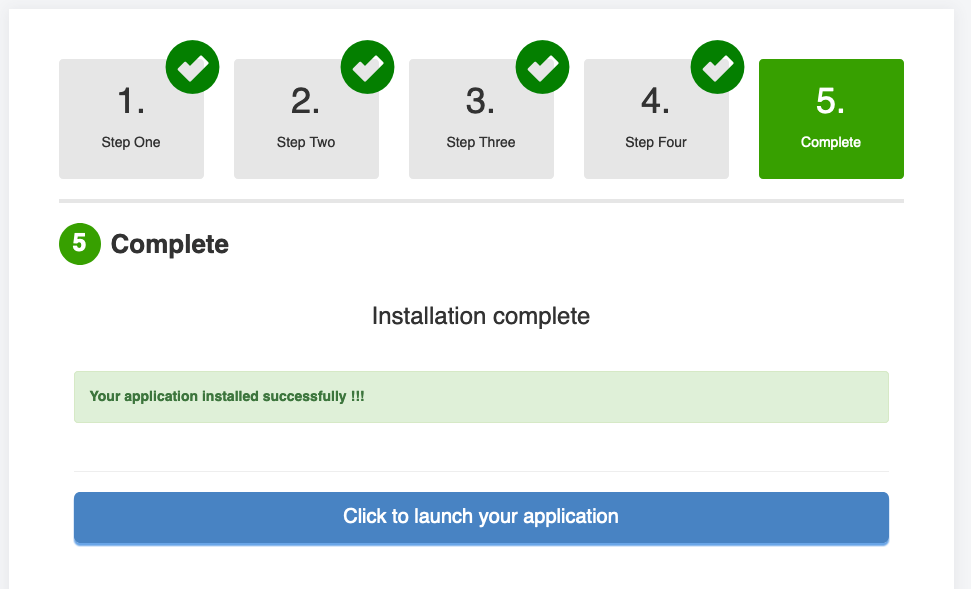This screenshot has width=971, height=589.
Task: Click the gray divider bar below the step tiles
Action: (481, 201)
